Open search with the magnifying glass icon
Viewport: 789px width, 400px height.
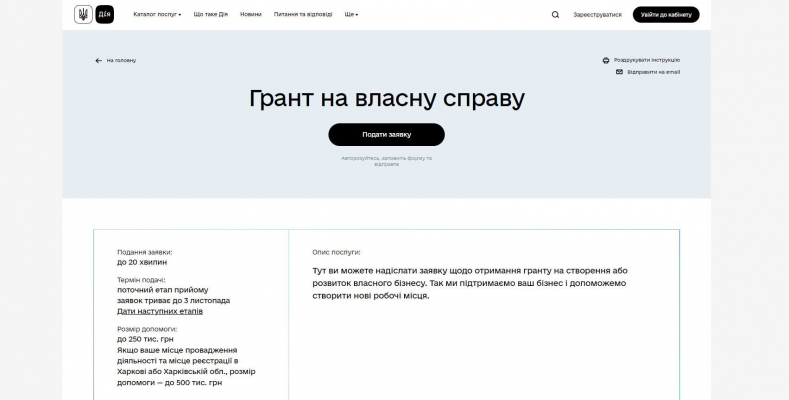(x=556, y=15)
